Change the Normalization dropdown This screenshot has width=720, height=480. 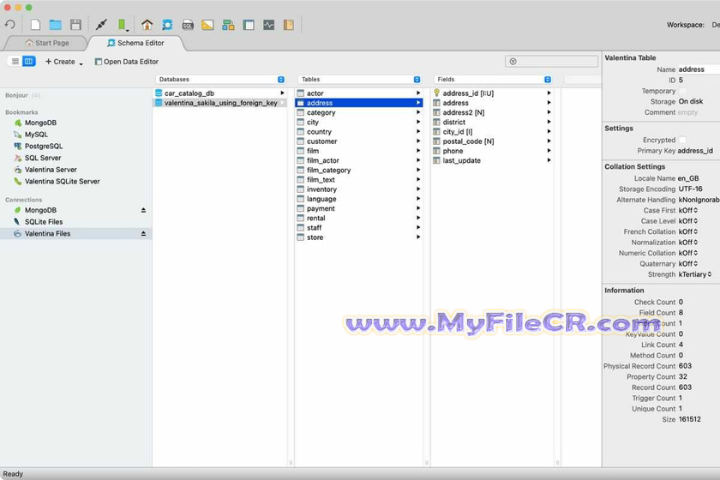click(688, 242)
